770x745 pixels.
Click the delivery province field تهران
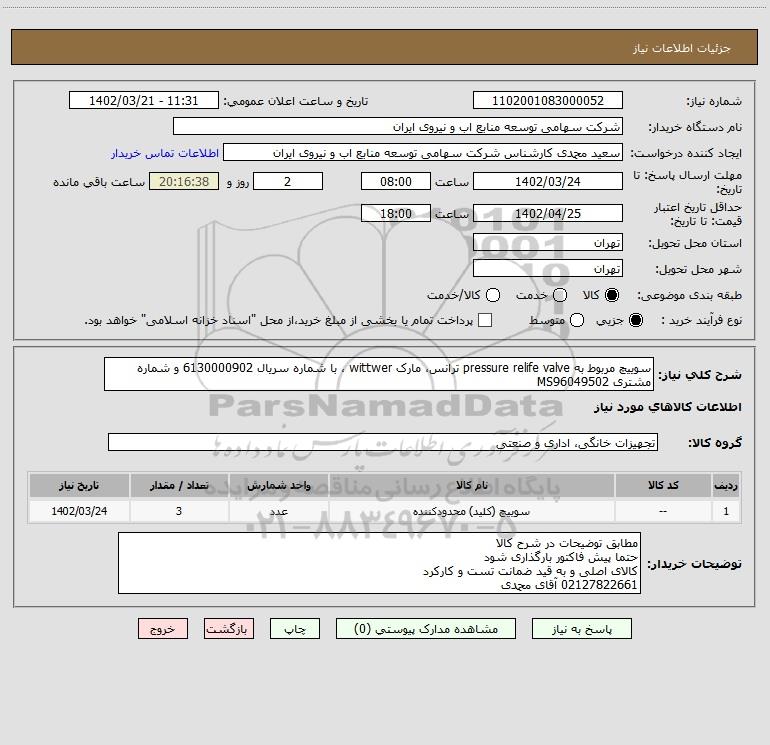coord(548,242)
